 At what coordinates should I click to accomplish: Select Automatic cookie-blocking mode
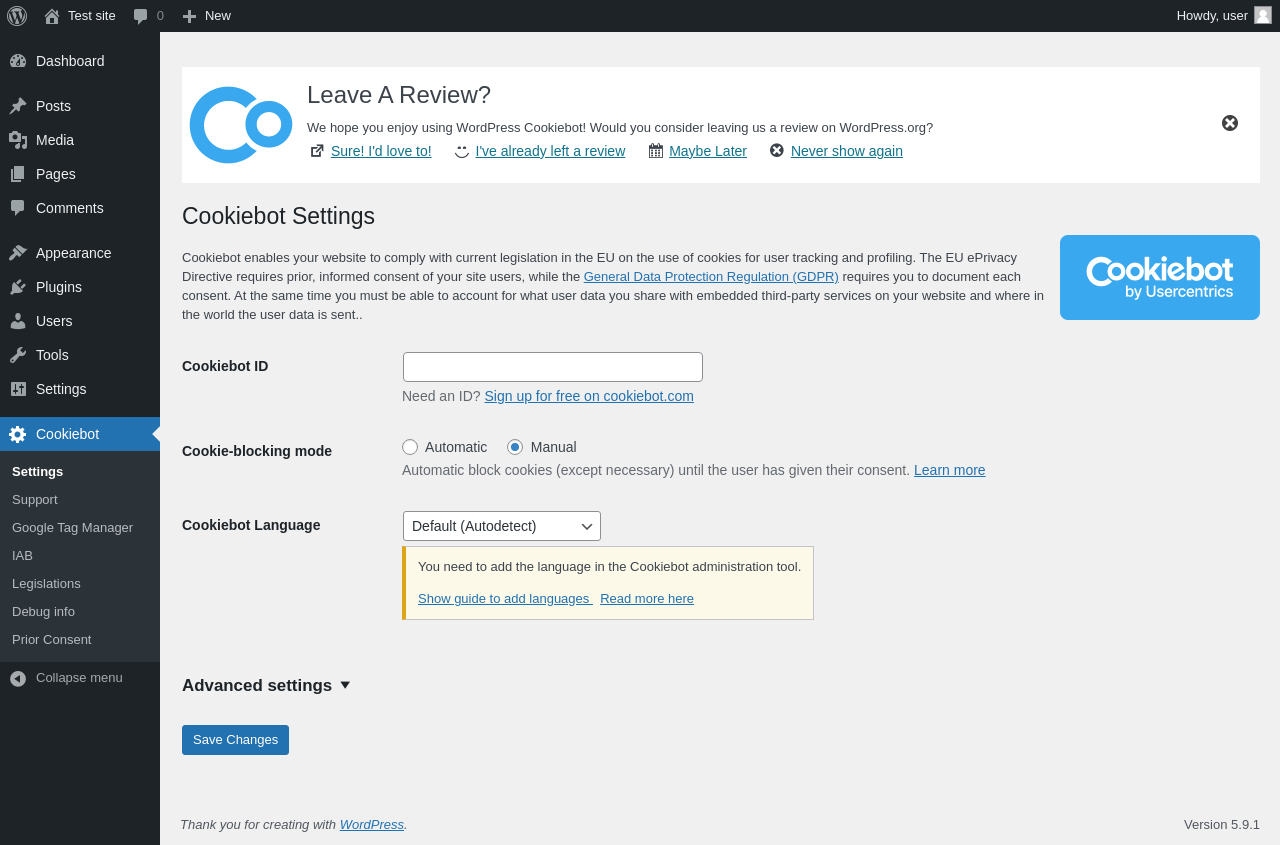(x=410, y=447)
